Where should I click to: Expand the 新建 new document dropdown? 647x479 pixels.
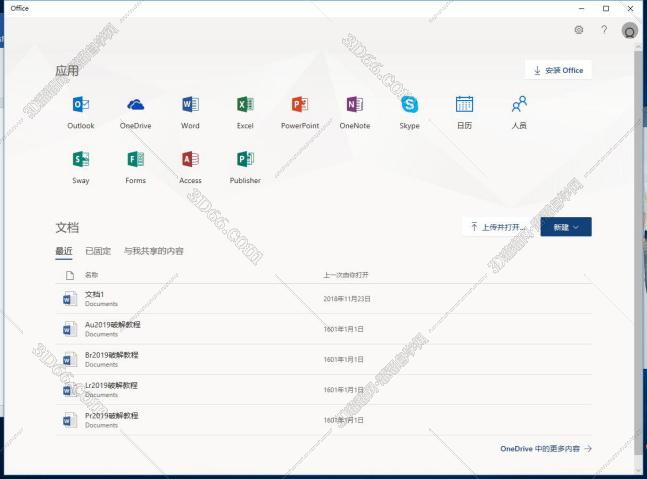(566, 227)
